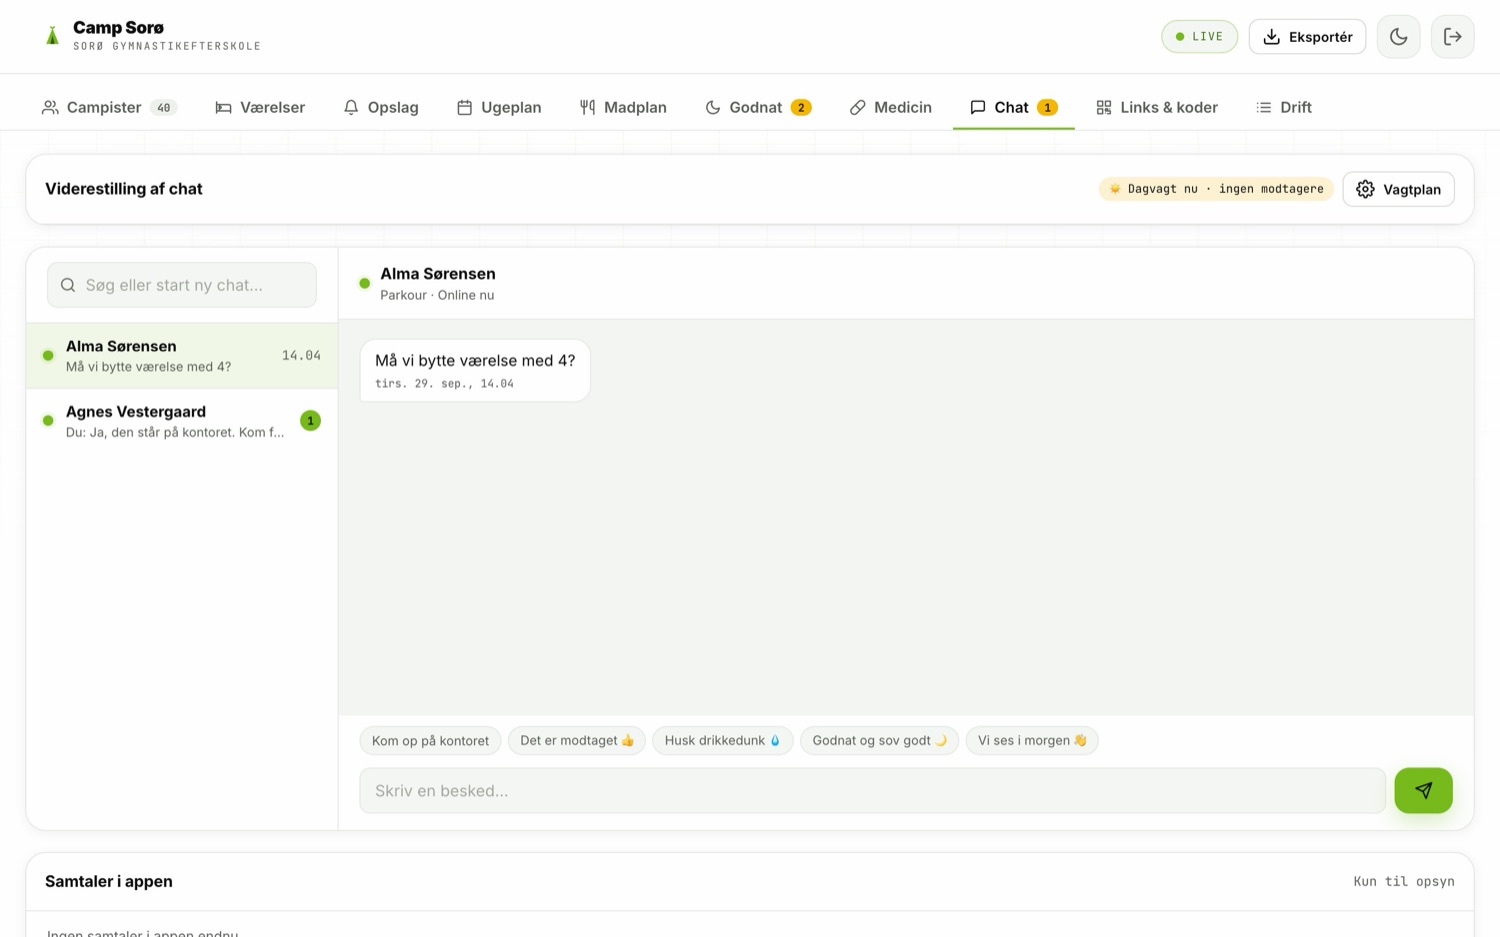The image size is (1500, 937).
Task: Open the Medicin tab
Action: tap(891, 107)
